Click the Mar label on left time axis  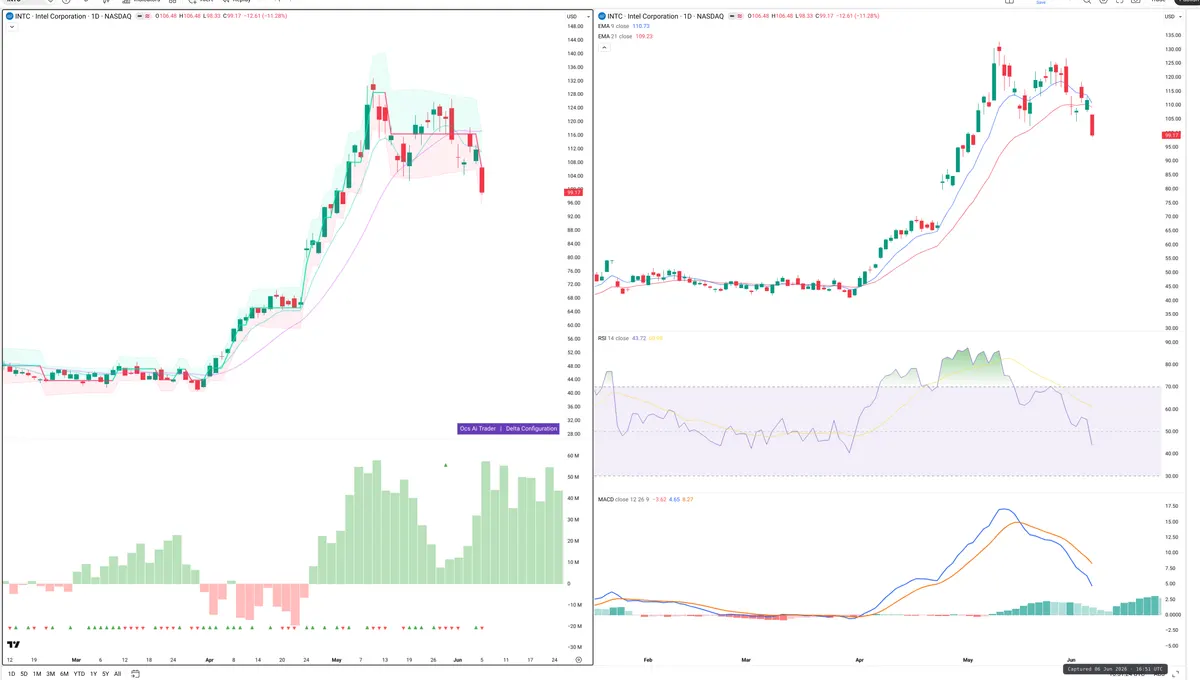(x=75, y=660)
